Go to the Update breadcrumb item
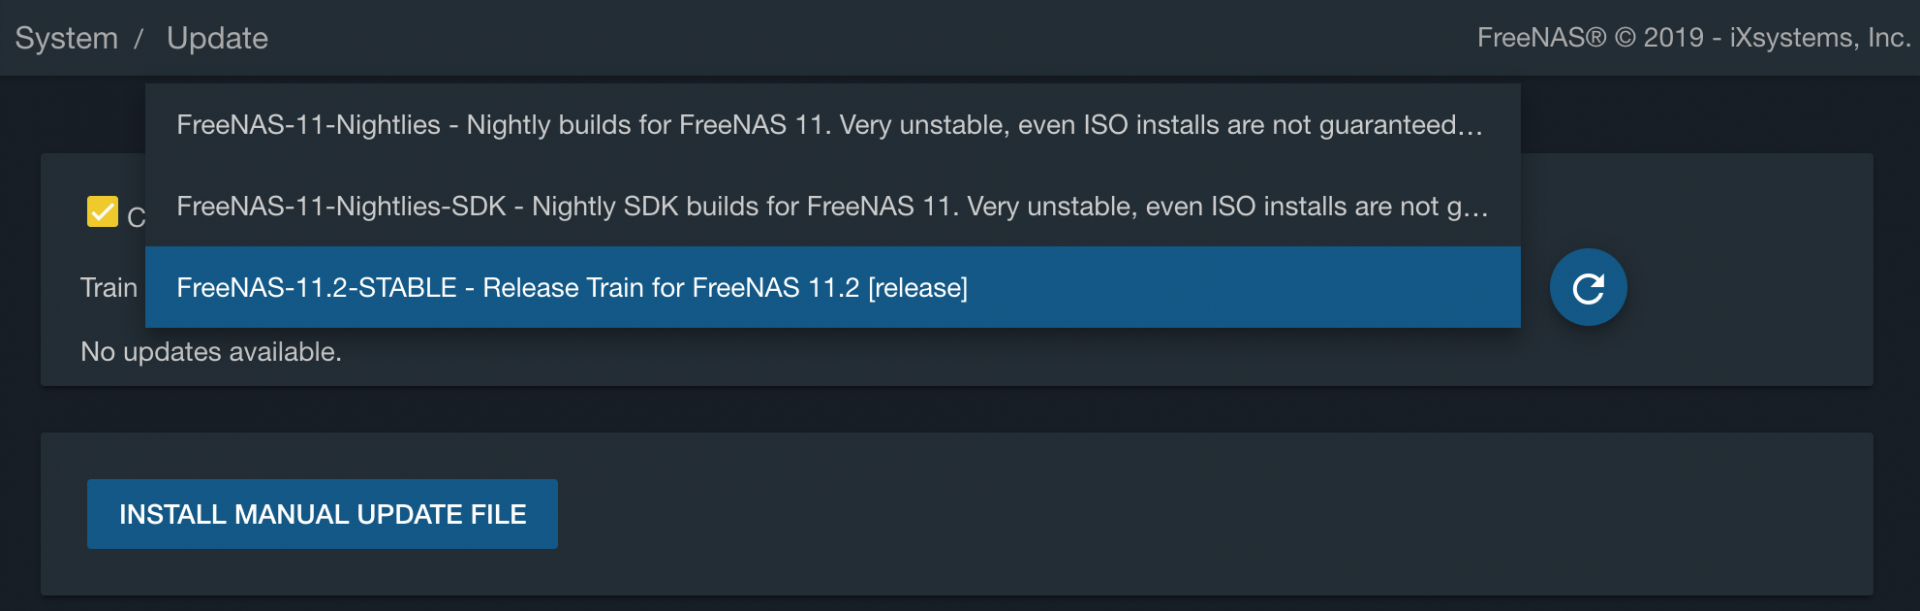The height and width of the screenshot is (611, 1920). pyautogui.click(x=217, y=38)
